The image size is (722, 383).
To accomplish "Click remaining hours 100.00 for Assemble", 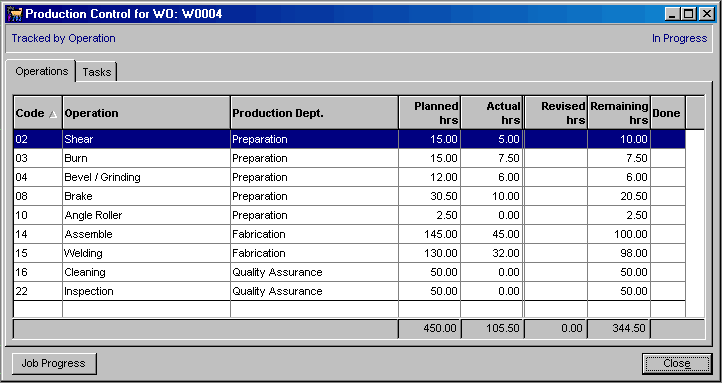I will [619, 234].
